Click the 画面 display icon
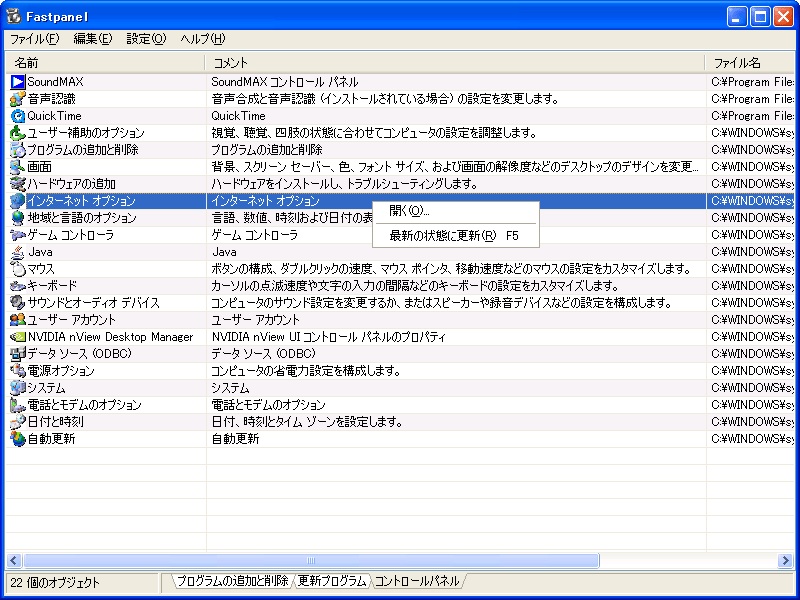The image size is (800, 600). pyautogui.click(x=18, y=167)
